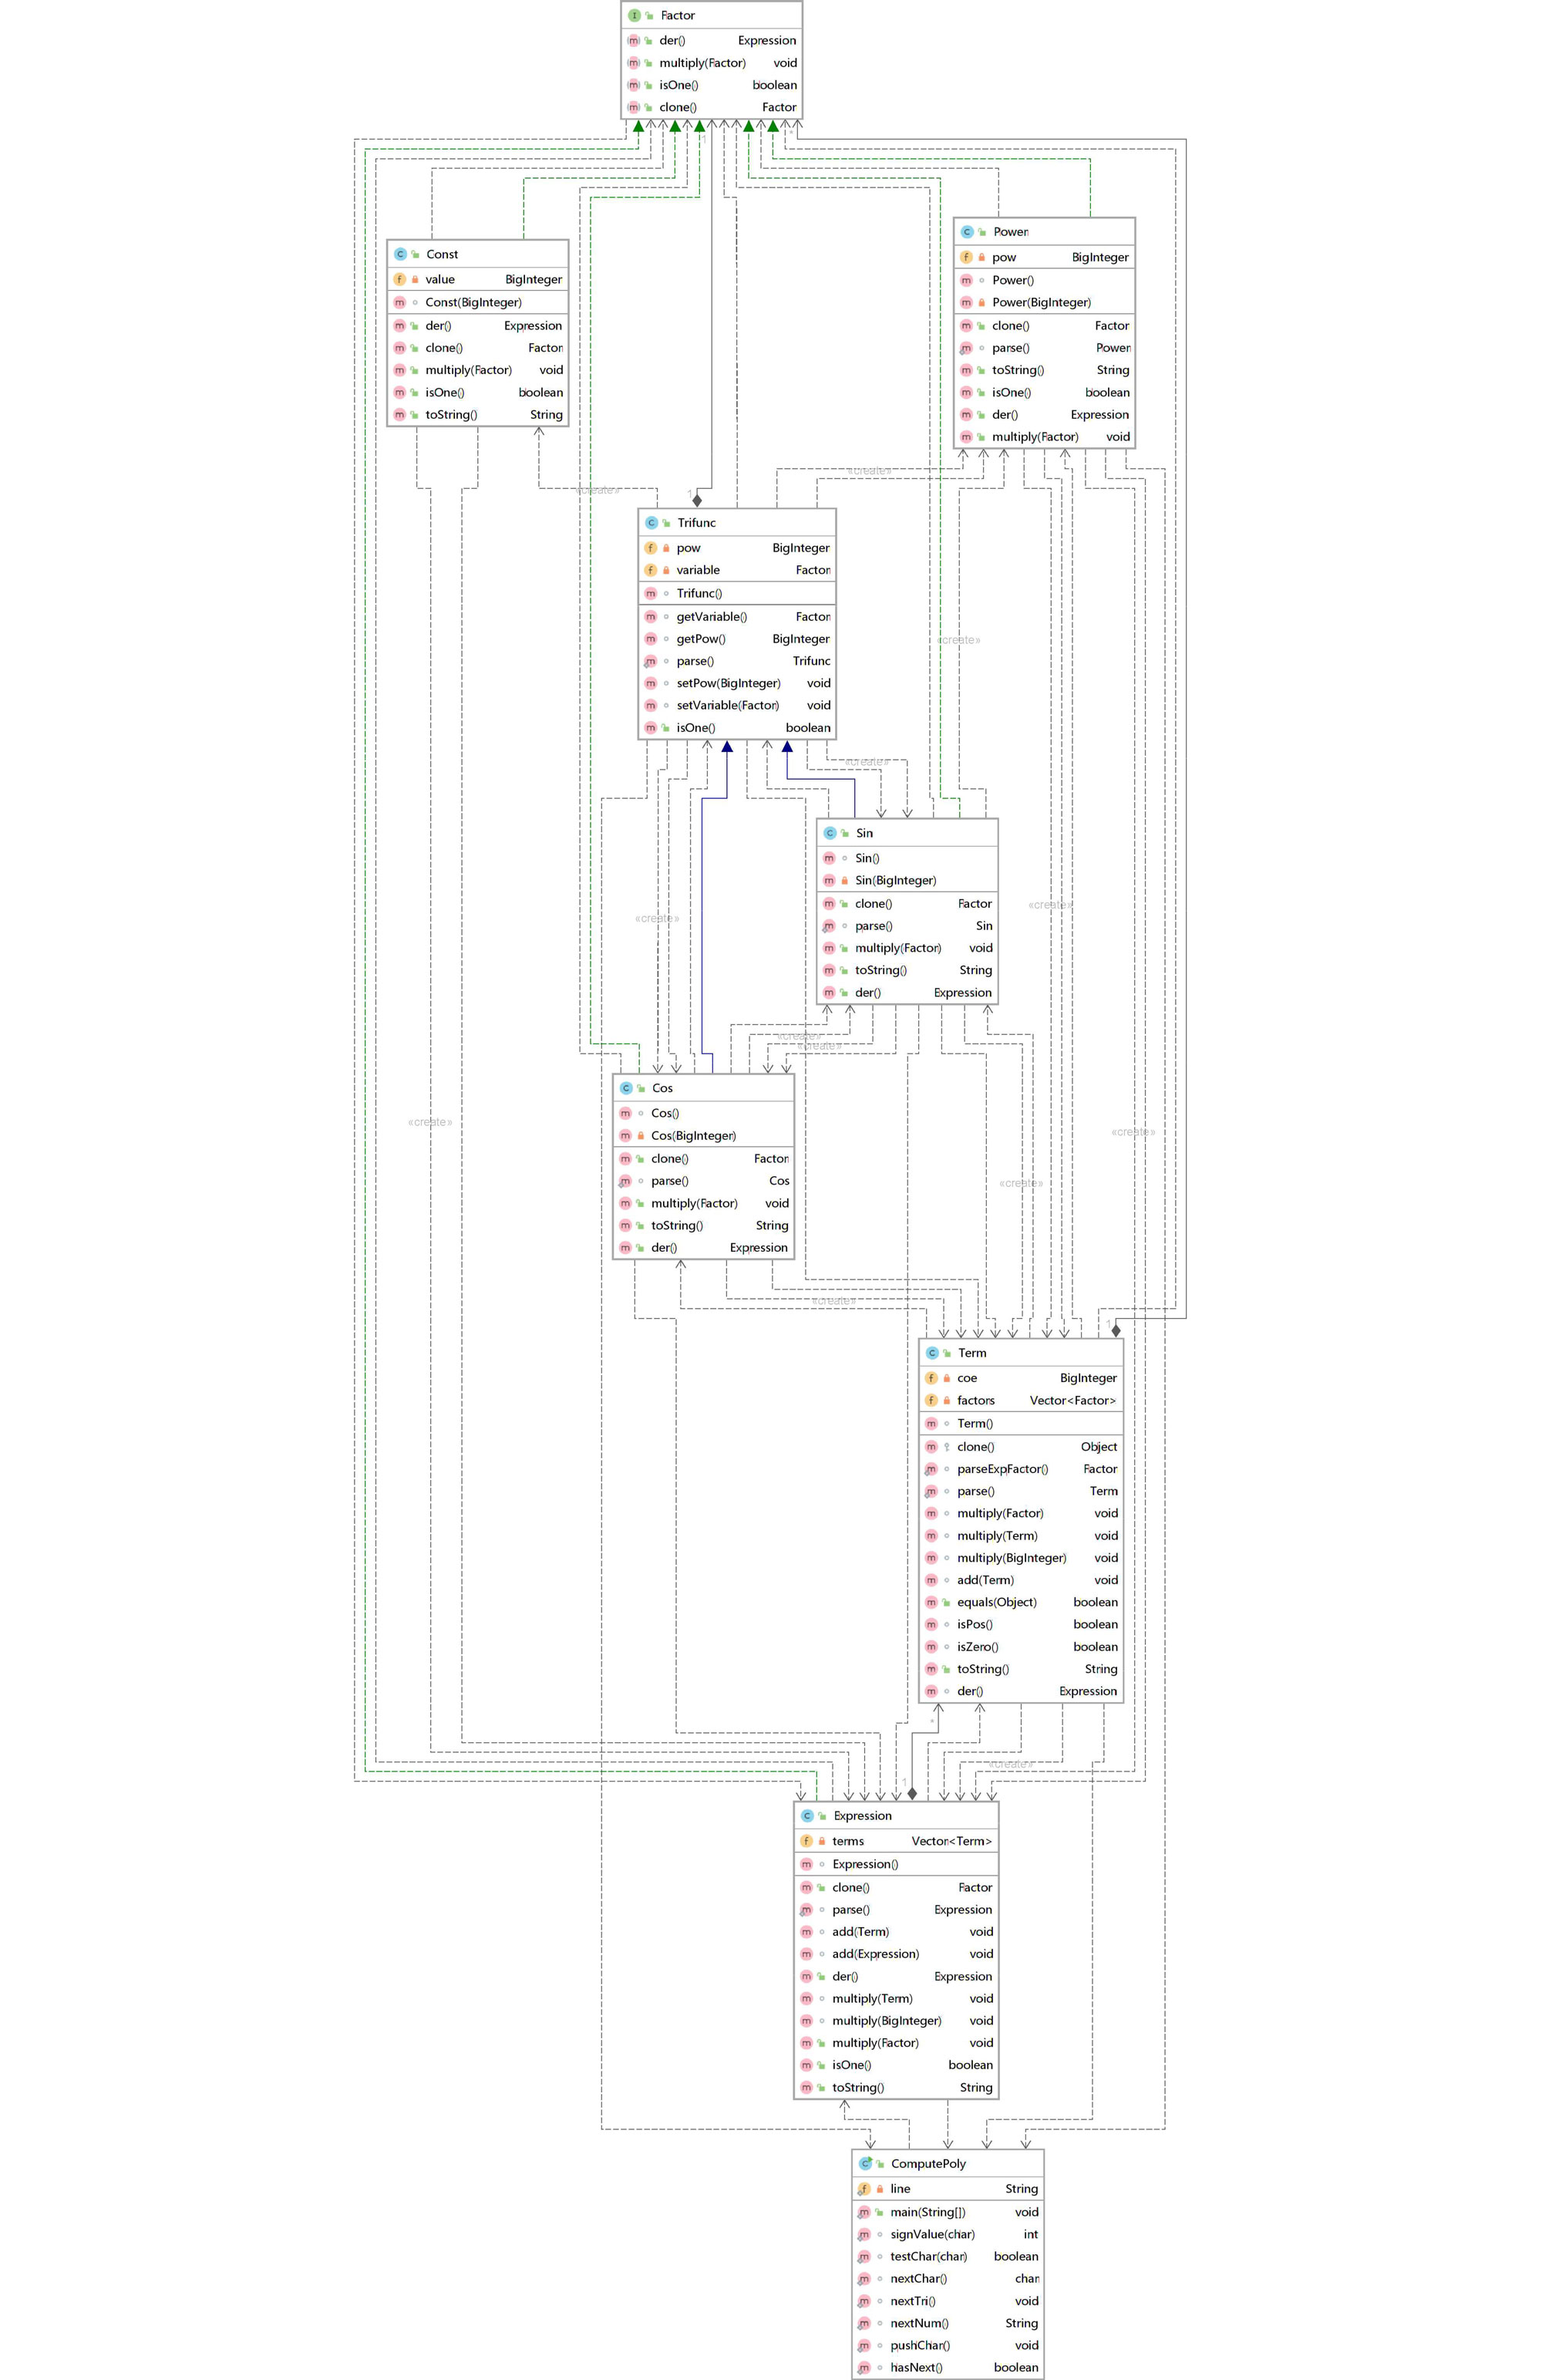Screen dimensions: 1542x2380
Task: Select the Power parse() method
Action: tap(1010, 348)
